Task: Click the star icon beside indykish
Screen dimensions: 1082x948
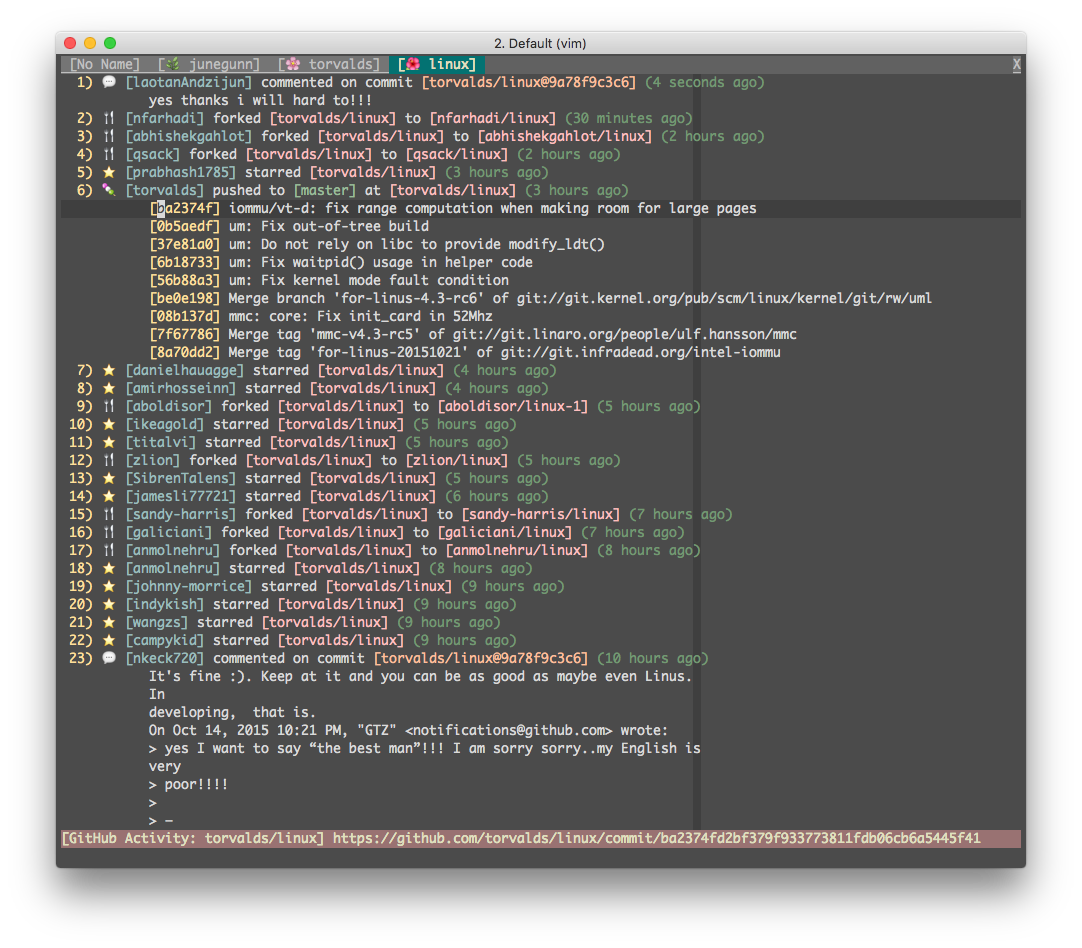Action: pyautogui.click(x=109, y=604)
